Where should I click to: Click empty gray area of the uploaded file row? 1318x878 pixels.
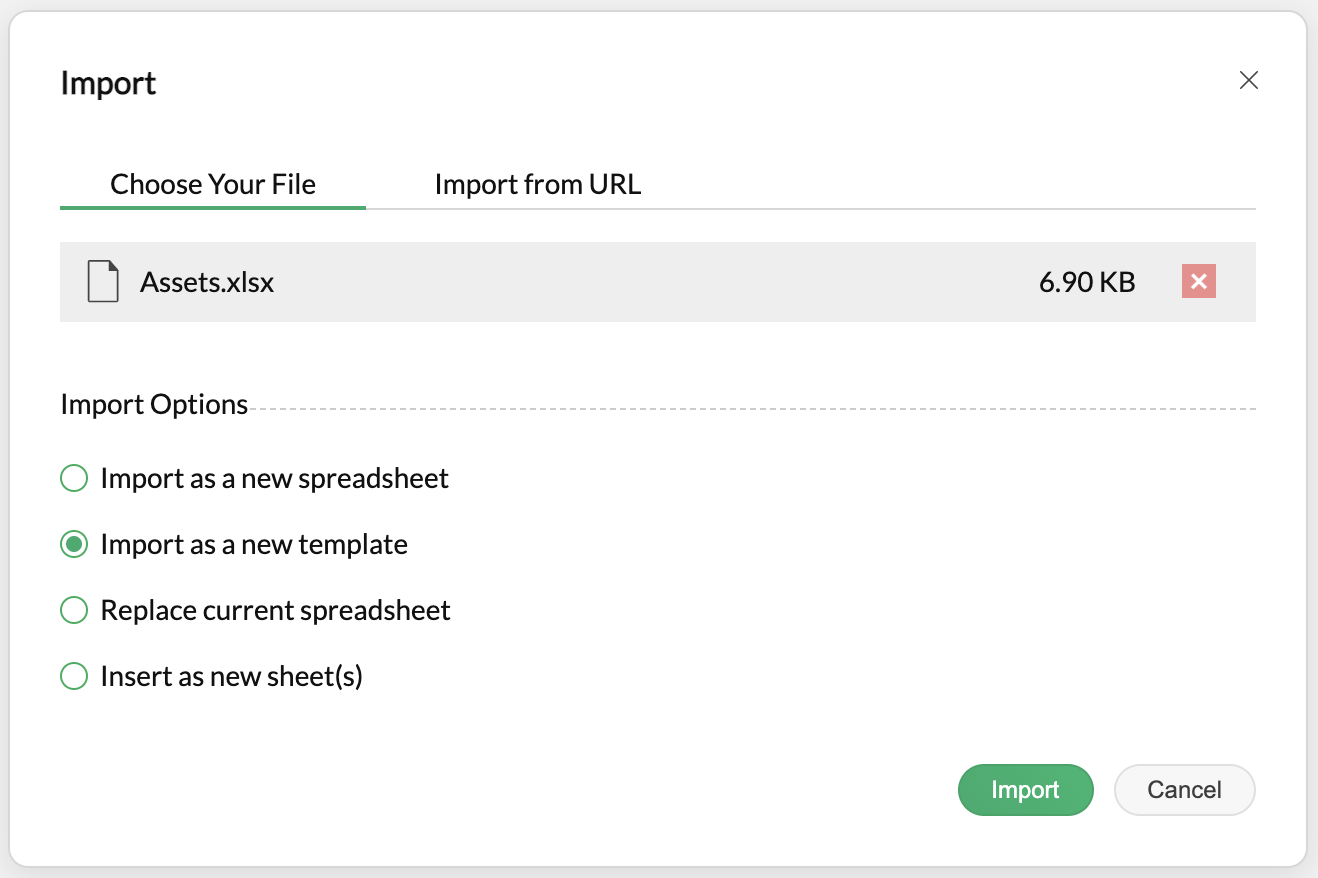(650, 283)
